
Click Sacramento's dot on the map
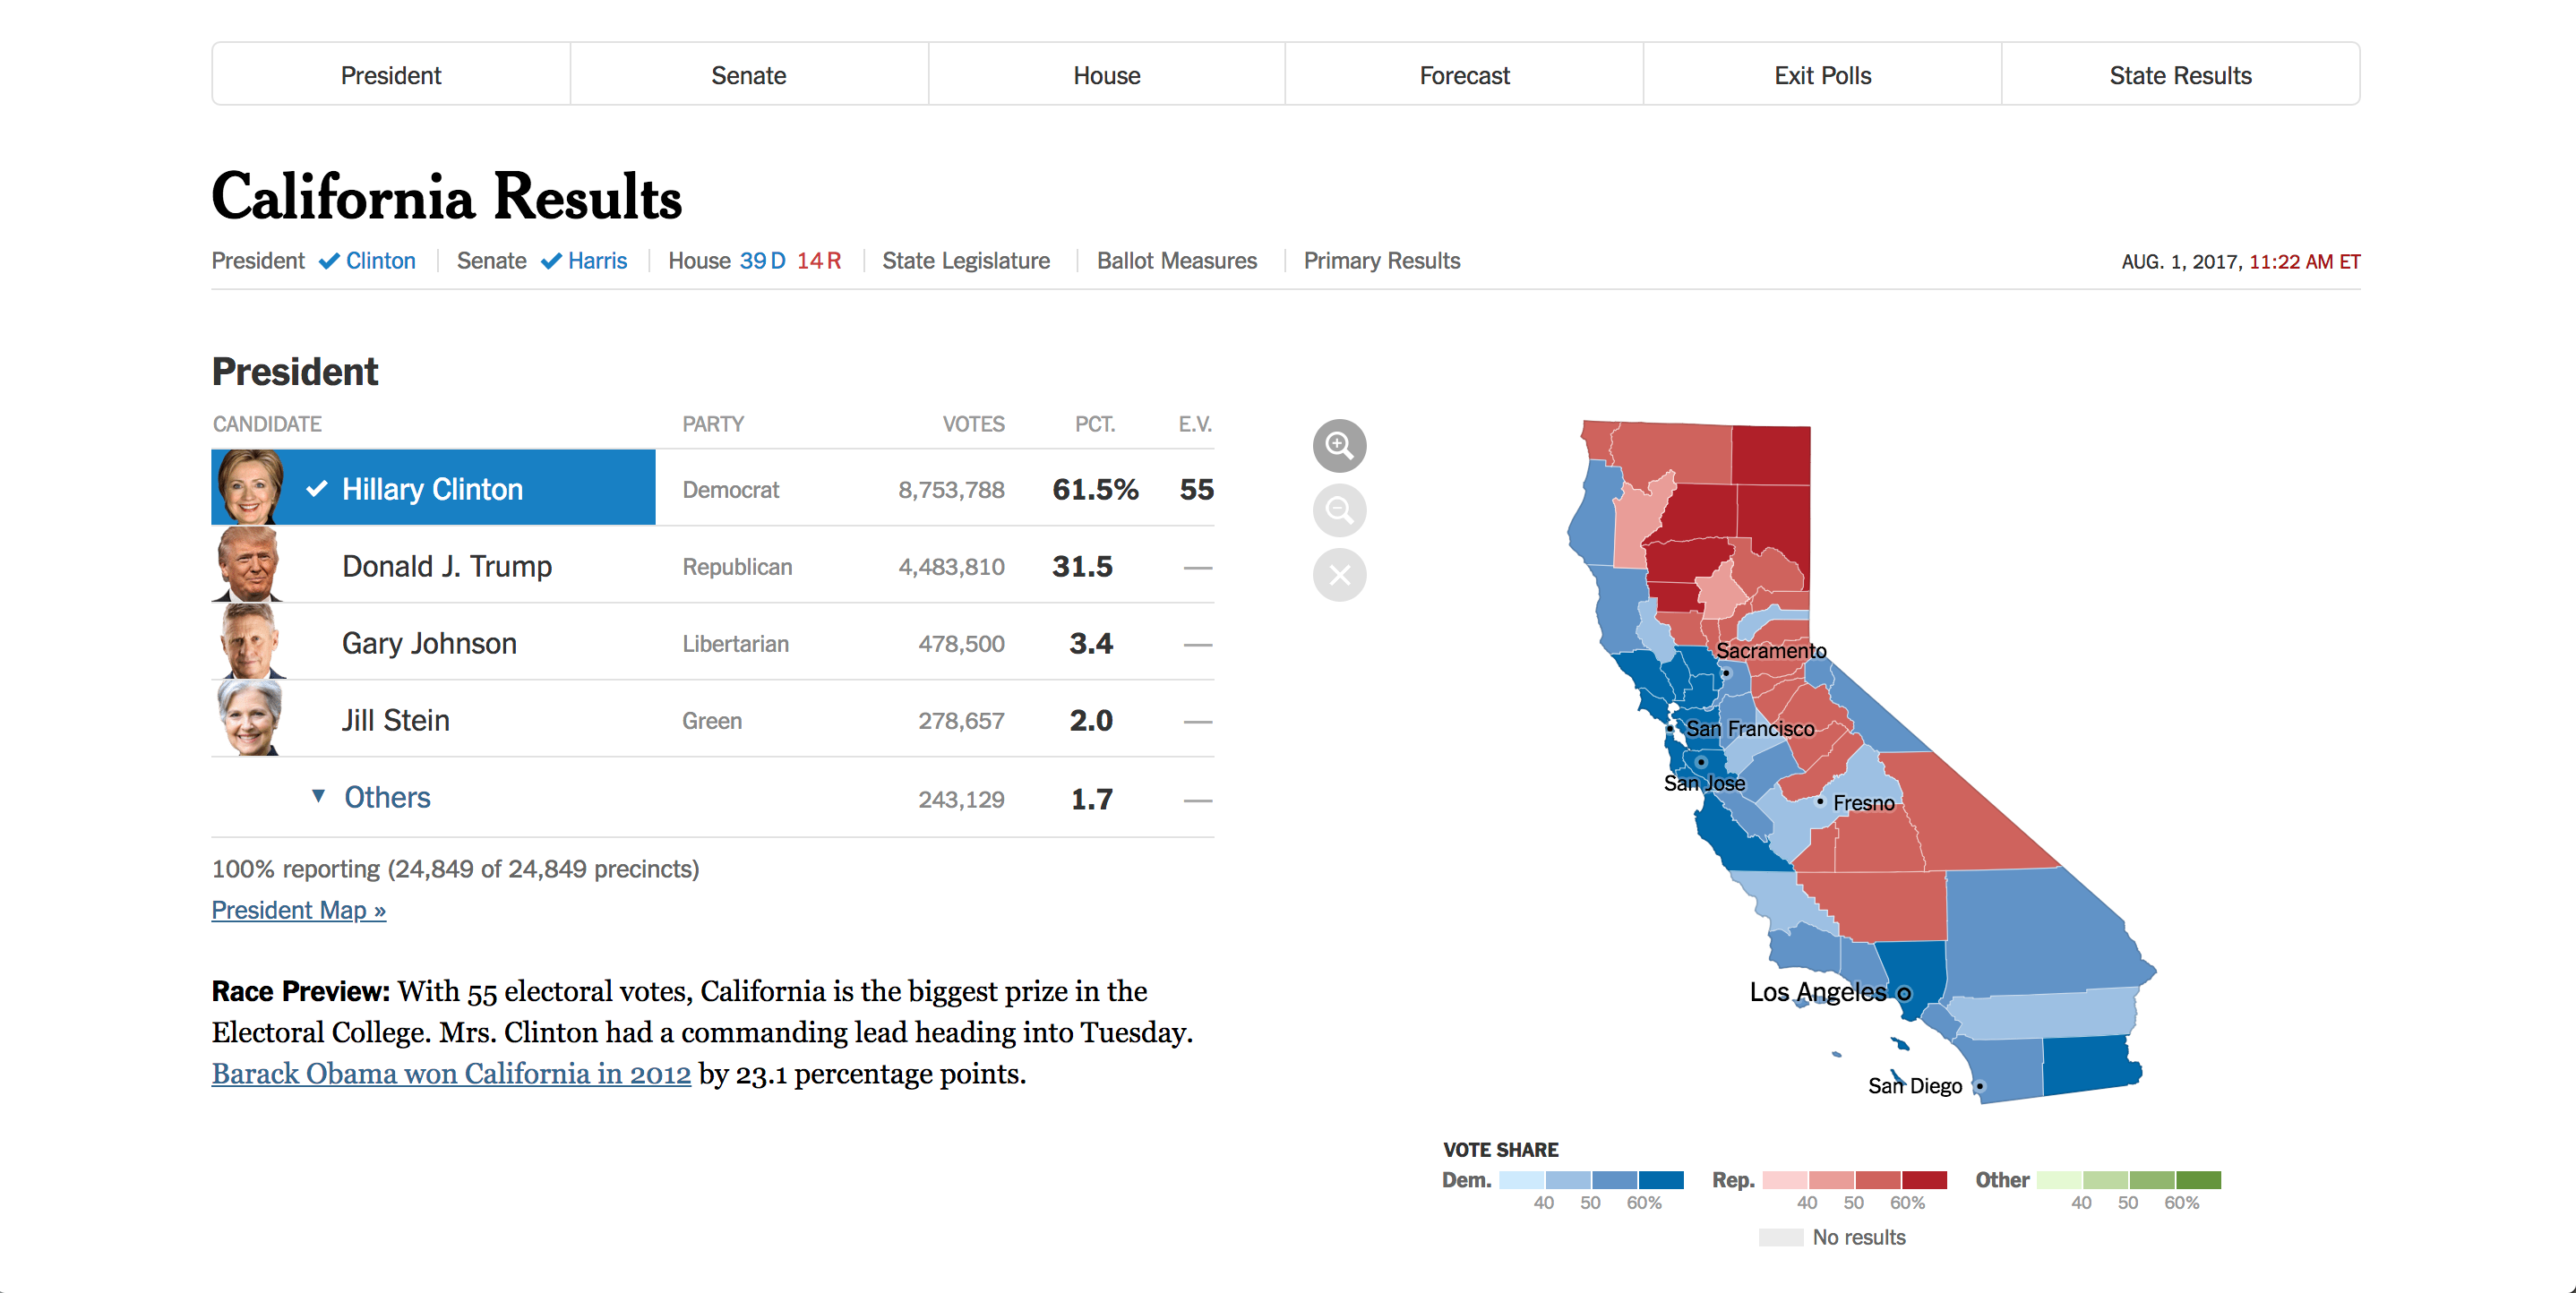coord(1726,673)
